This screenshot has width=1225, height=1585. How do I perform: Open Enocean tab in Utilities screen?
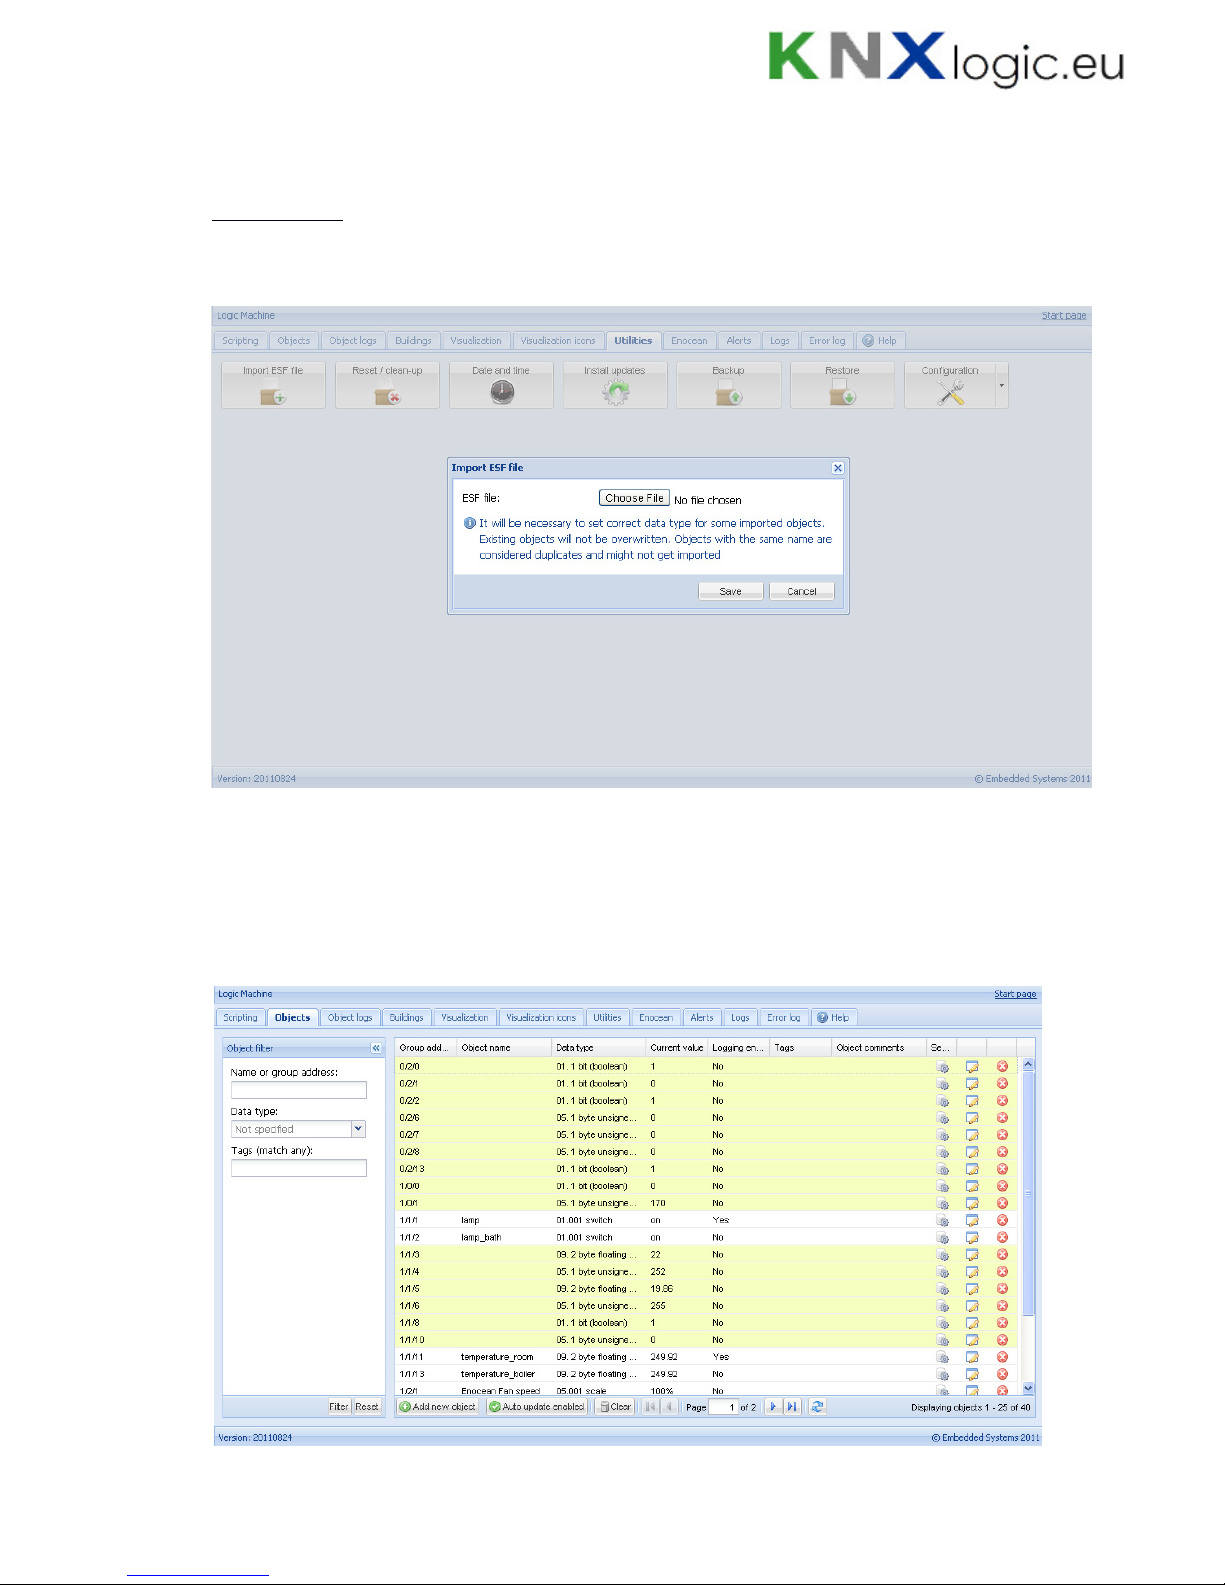coord(689,341)
